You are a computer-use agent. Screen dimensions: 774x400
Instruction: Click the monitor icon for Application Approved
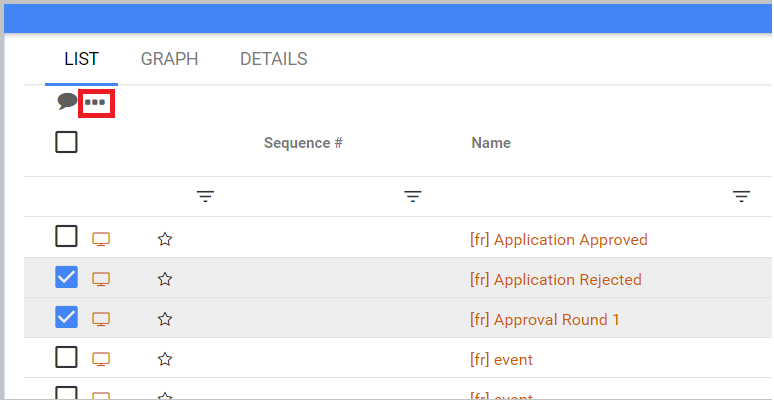101,239
